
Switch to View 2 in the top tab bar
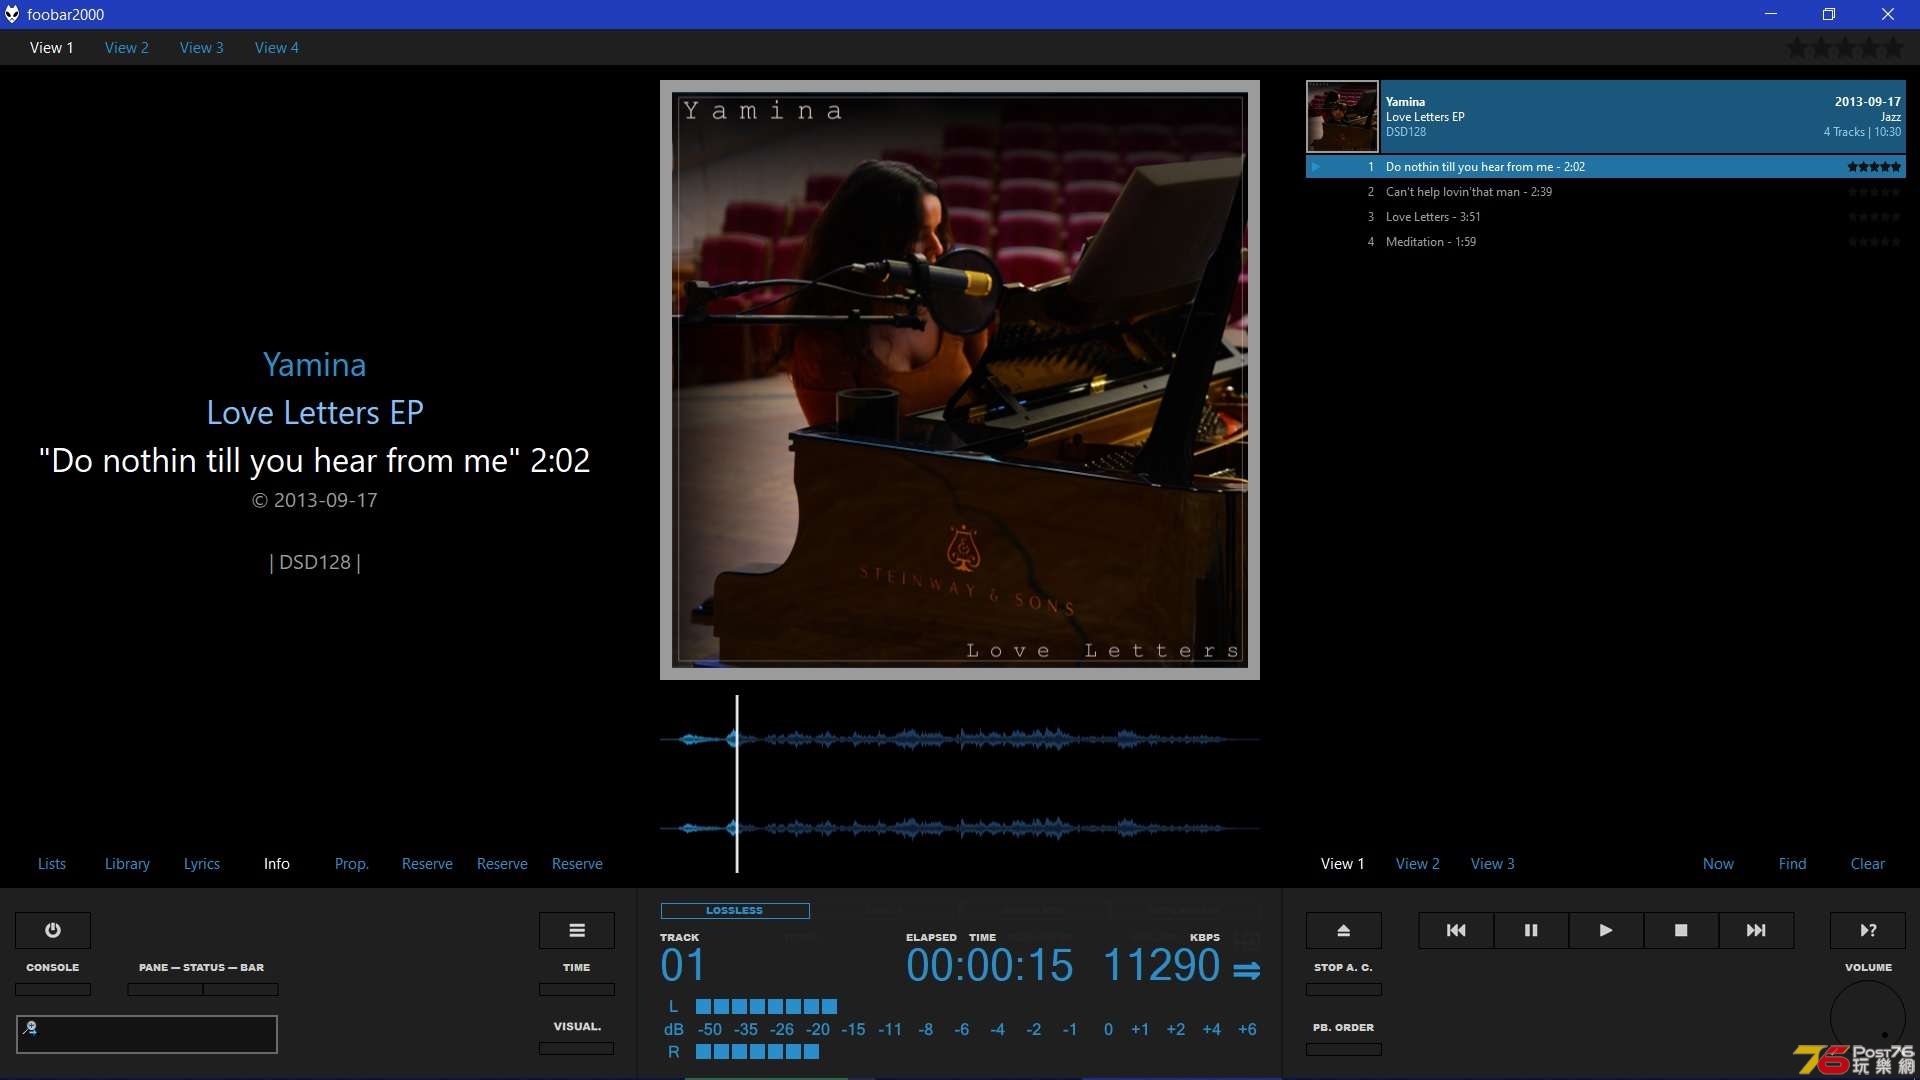pos(127,47)
